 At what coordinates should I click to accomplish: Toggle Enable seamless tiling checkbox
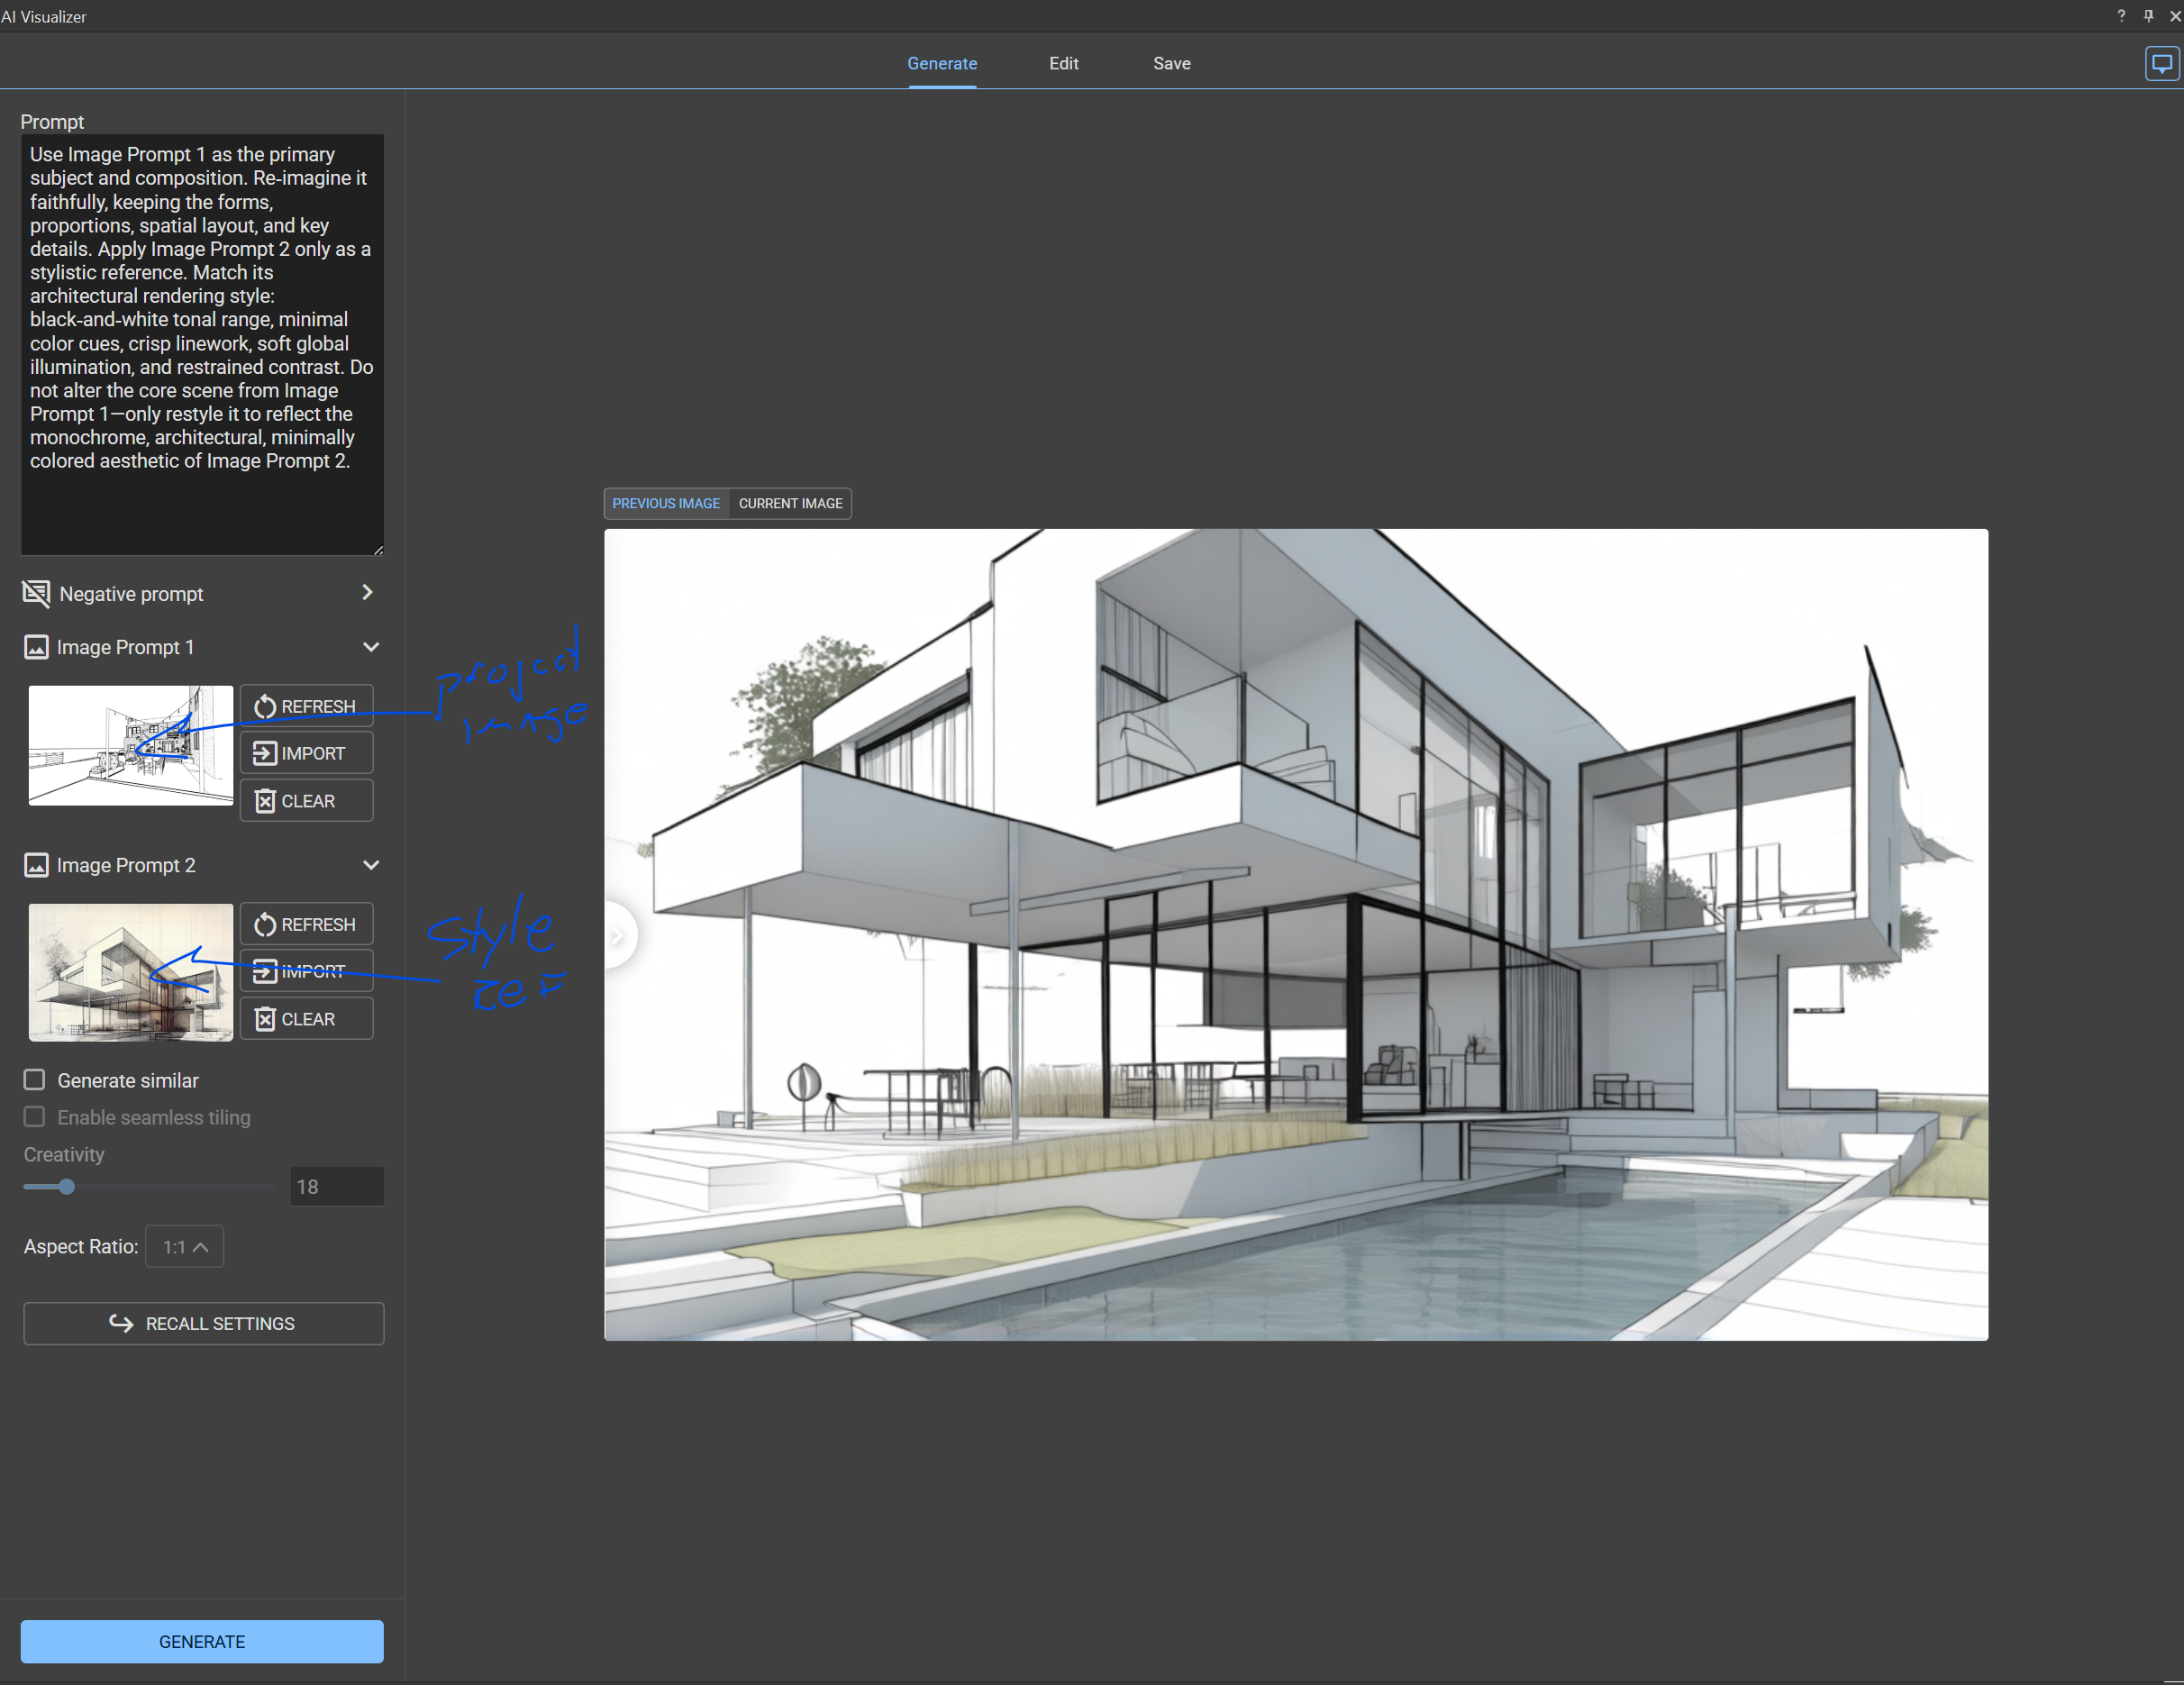[35, 1116]
